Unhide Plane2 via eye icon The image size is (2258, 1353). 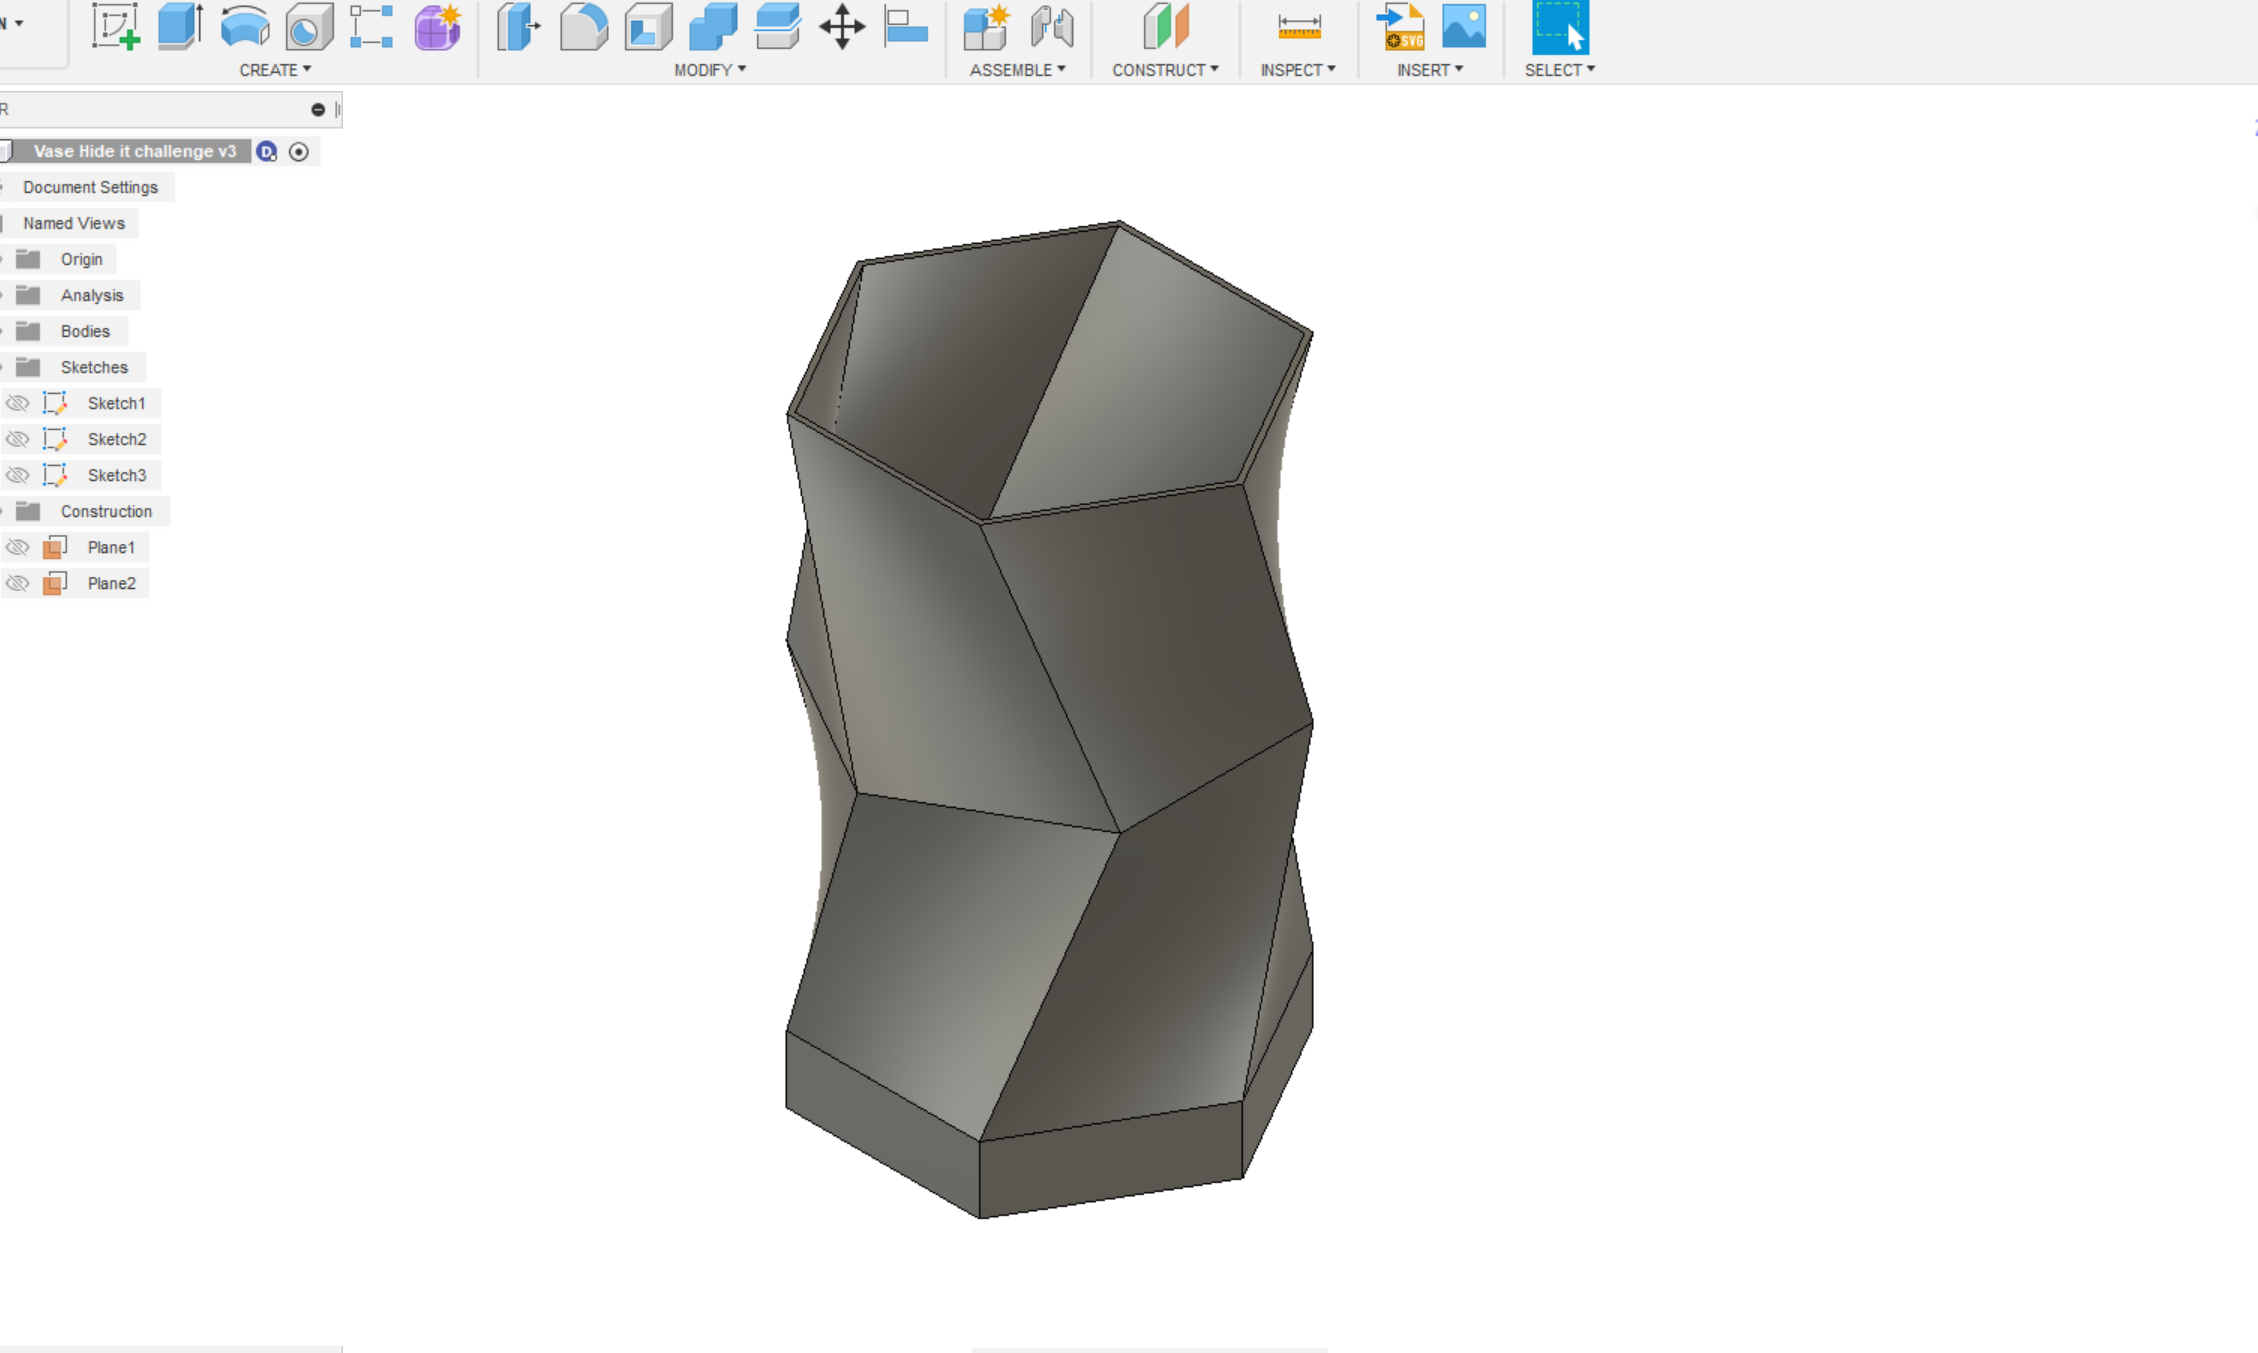(x=17, y=583)
